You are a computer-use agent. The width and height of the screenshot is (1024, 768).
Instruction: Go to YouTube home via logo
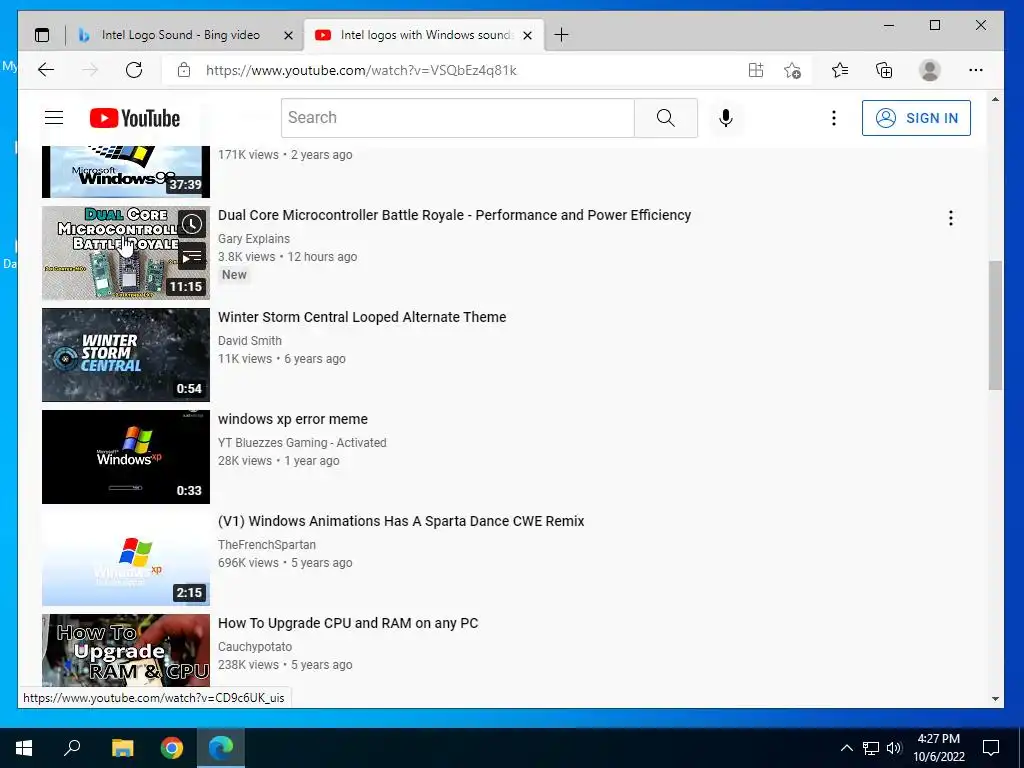[135, 118]
